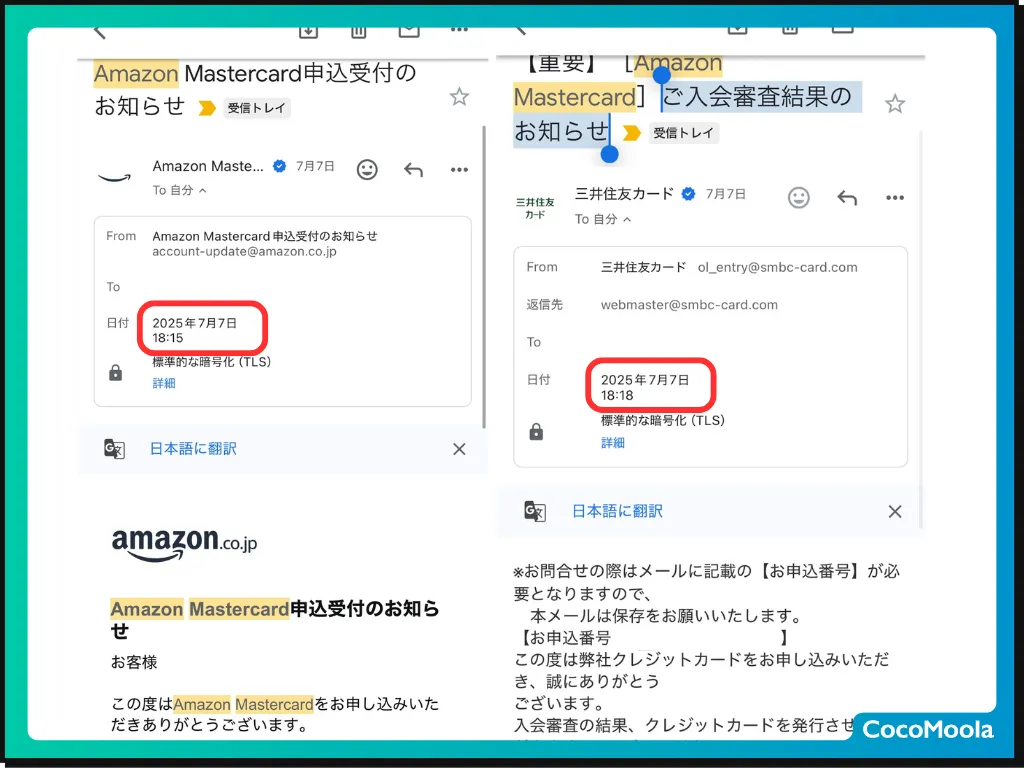This screenshot has width=1024, height=768.
Task: Click account-update@amazon.co.jp address
Action: click(244, 251)
